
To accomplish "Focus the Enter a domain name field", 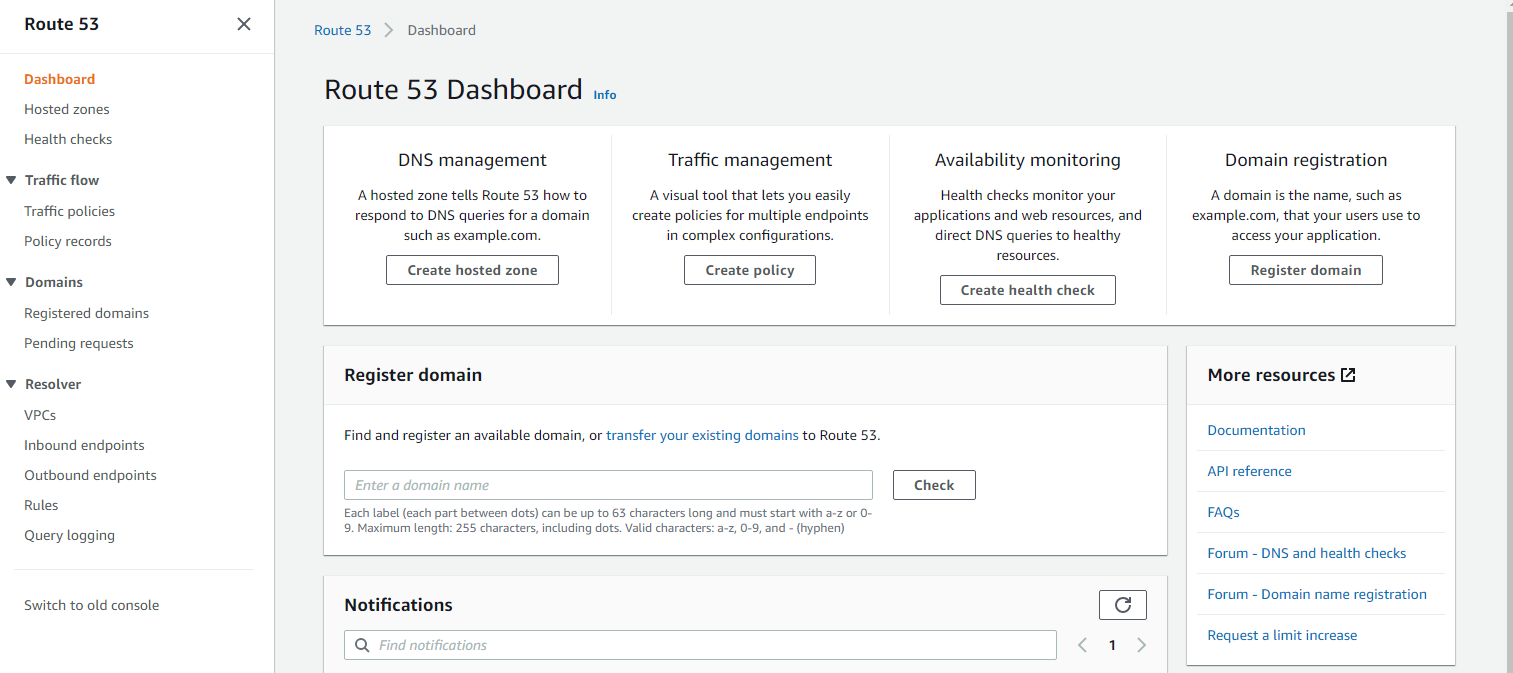I will coord(608,485).
